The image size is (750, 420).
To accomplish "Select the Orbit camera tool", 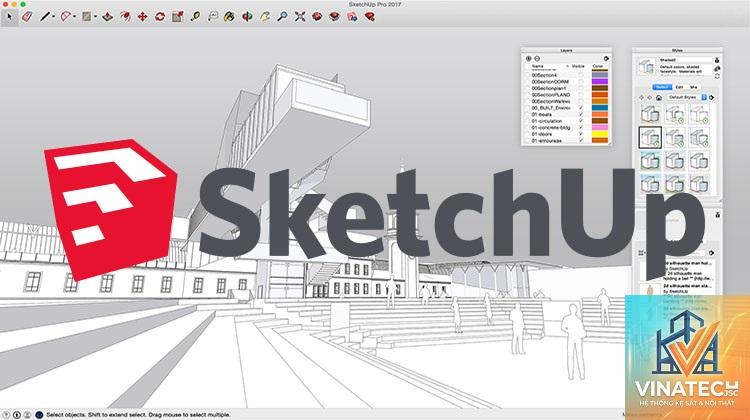I will 247,17.
